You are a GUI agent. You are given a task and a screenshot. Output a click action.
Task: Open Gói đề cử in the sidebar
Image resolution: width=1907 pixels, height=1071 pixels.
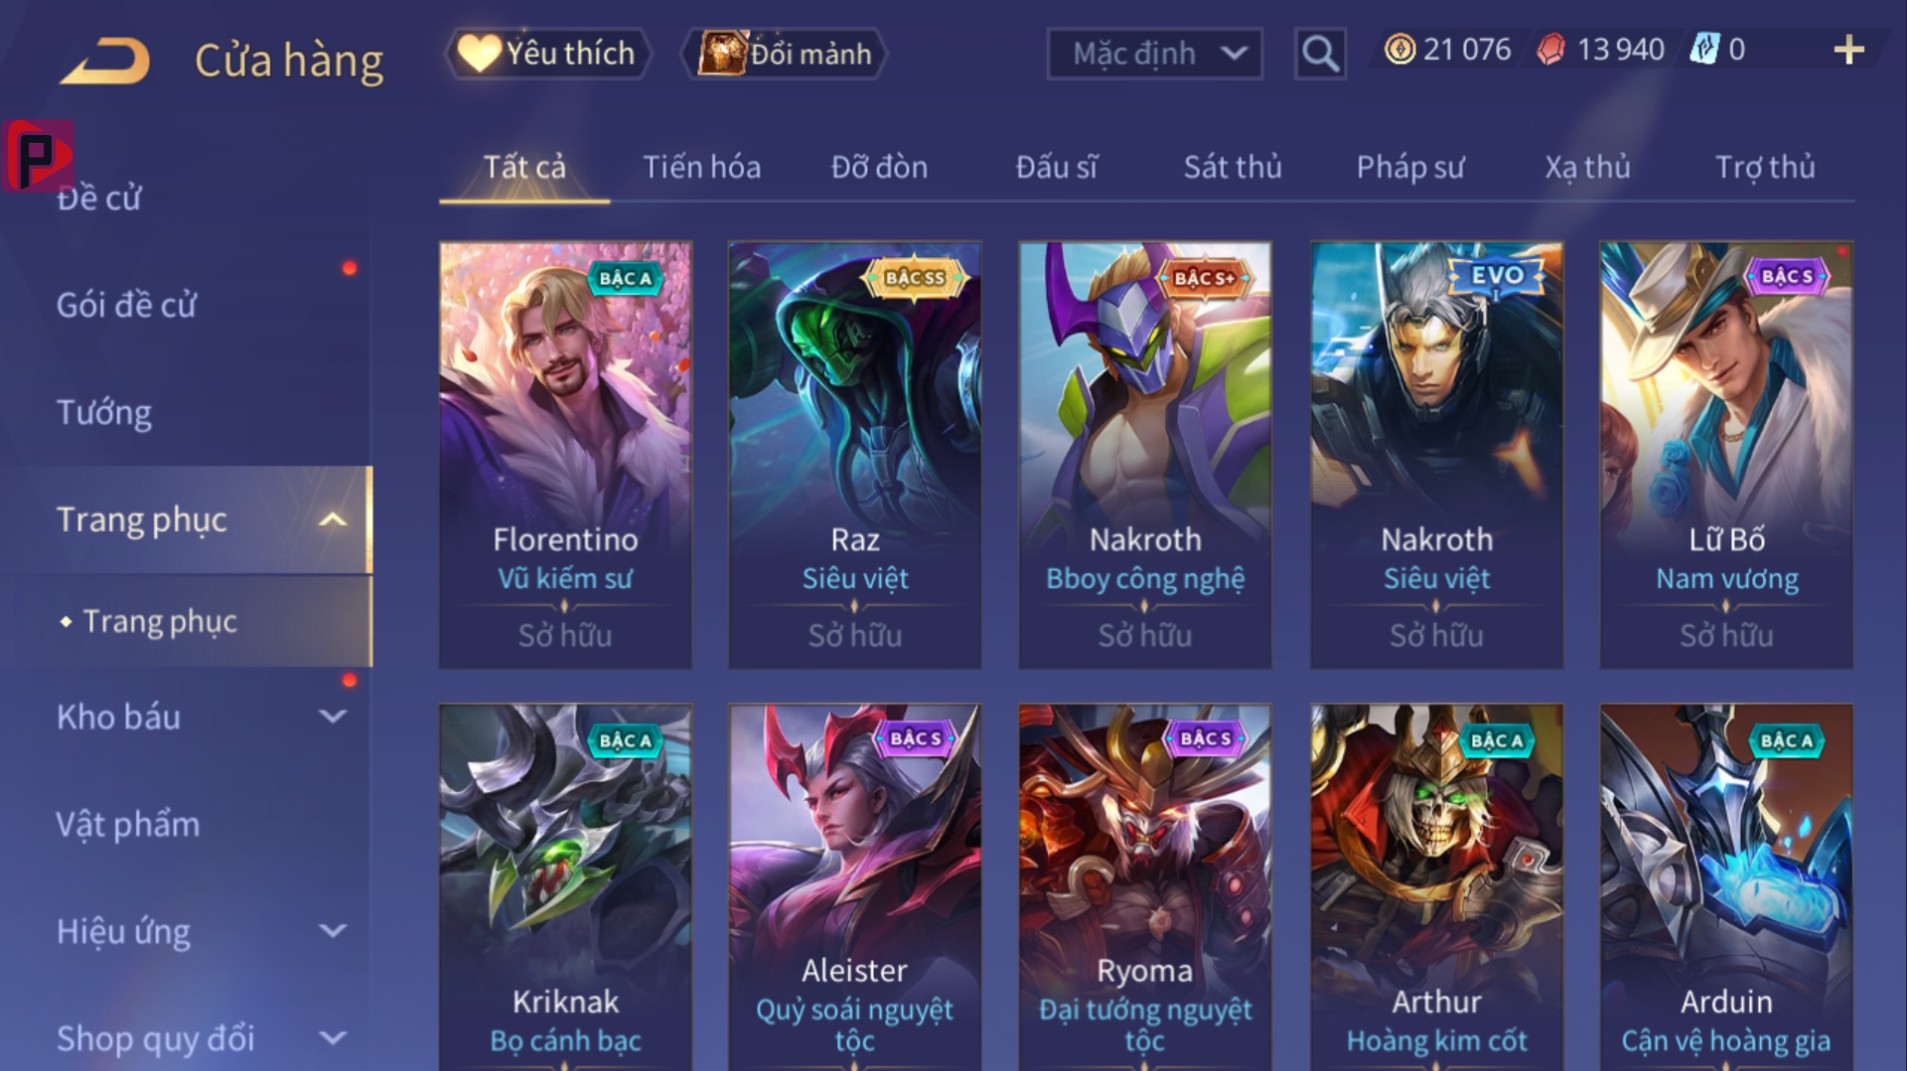click(126, 305)
